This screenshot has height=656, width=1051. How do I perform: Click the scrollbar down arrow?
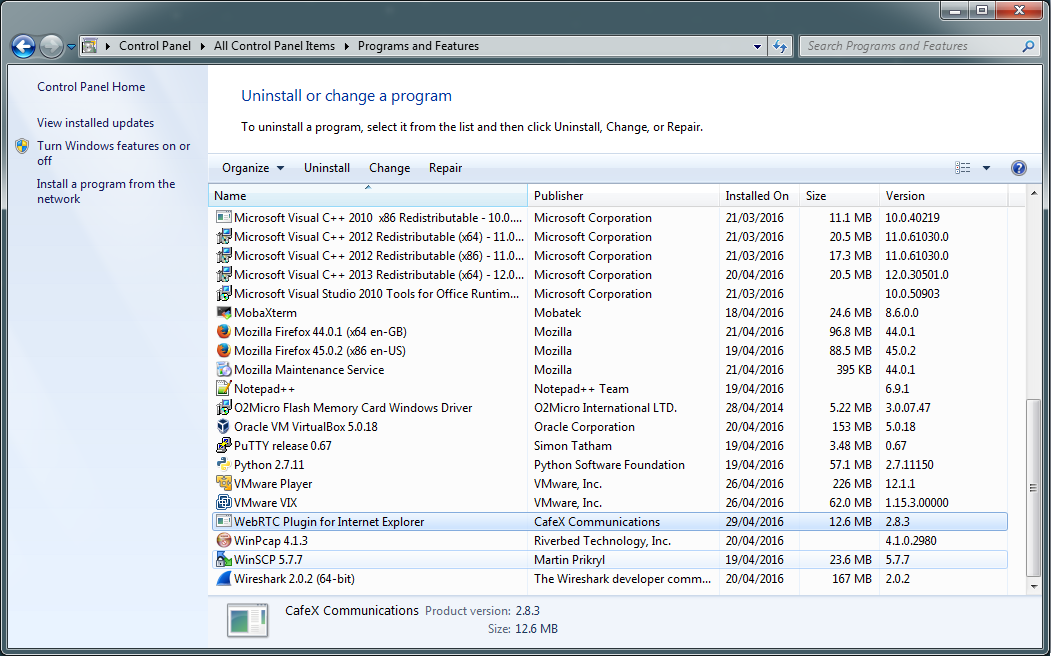pyautogui.click(x=1034, y=587)
